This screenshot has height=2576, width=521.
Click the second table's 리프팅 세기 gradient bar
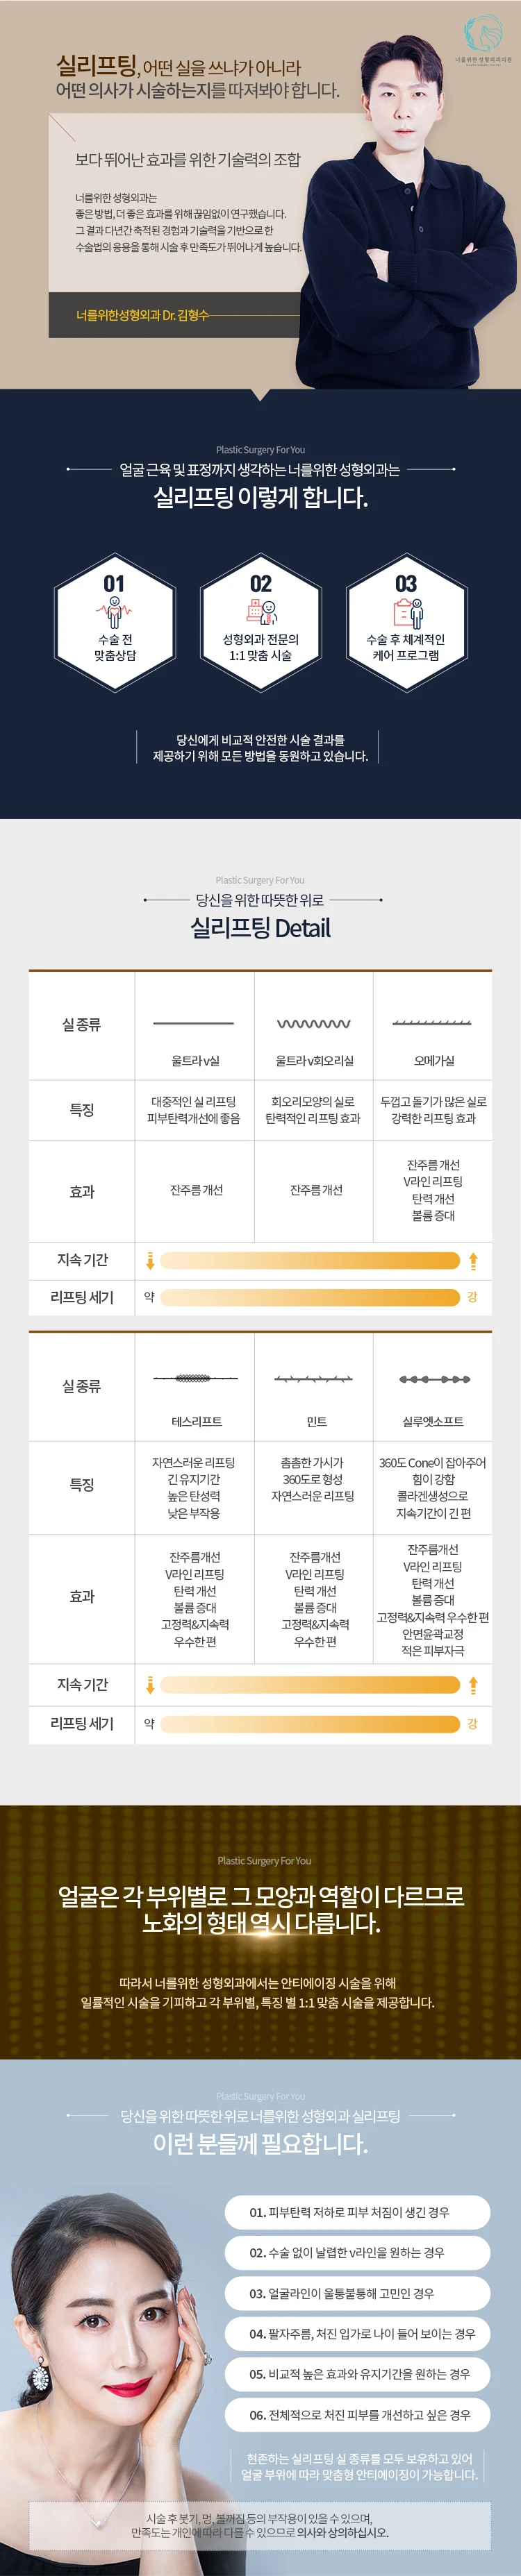click(x=310, y=1723)
